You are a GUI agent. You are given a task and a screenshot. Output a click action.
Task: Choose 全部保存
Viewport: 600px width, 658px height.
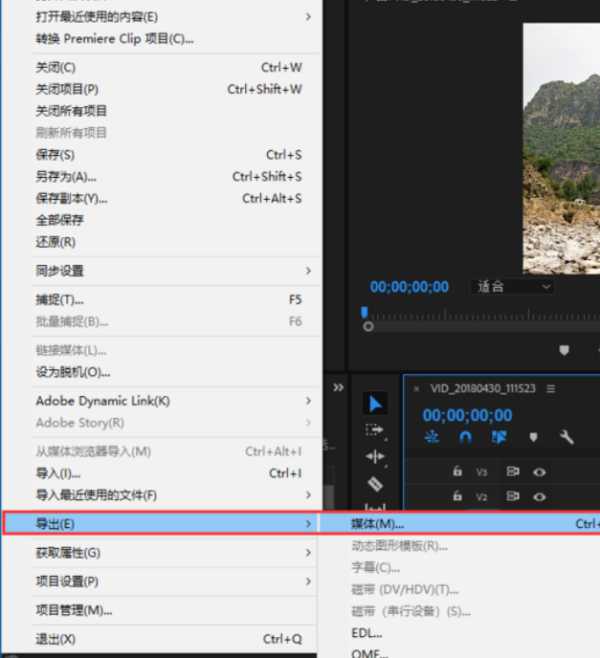(175, 220)
